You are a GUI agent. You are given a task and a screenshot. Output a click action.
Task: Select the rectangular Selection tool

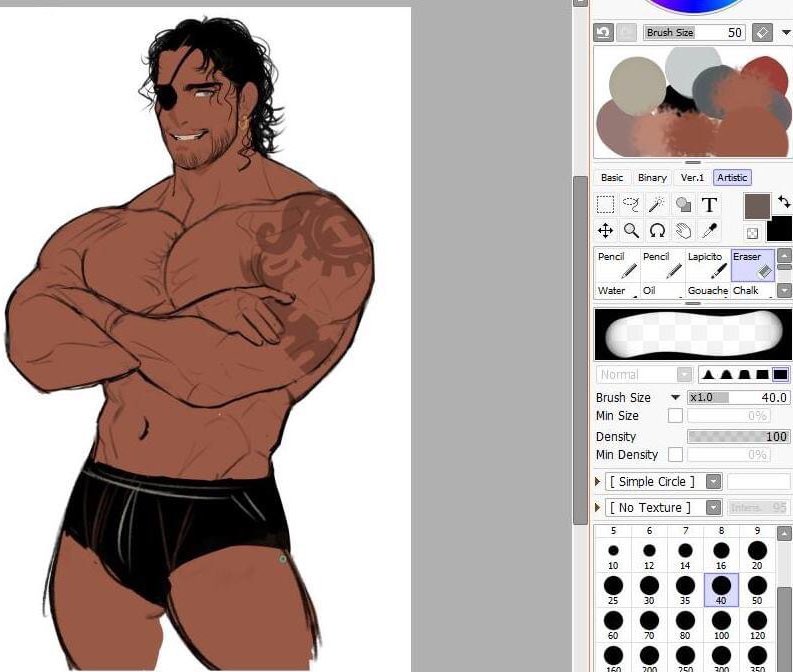click(605, 205)
